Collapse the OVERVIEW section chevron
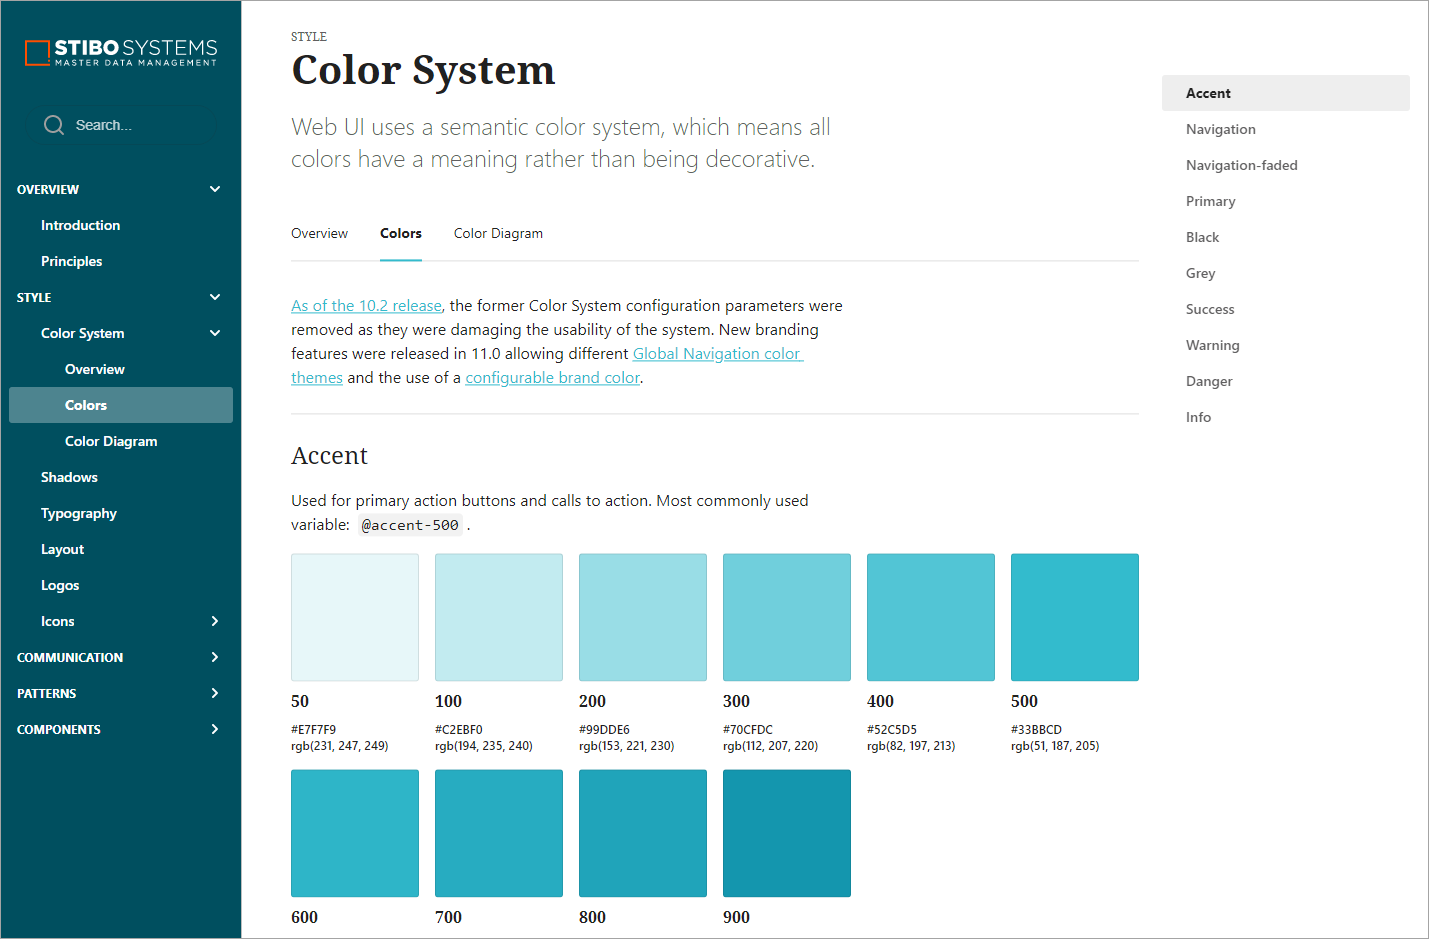 click(215, 189)
